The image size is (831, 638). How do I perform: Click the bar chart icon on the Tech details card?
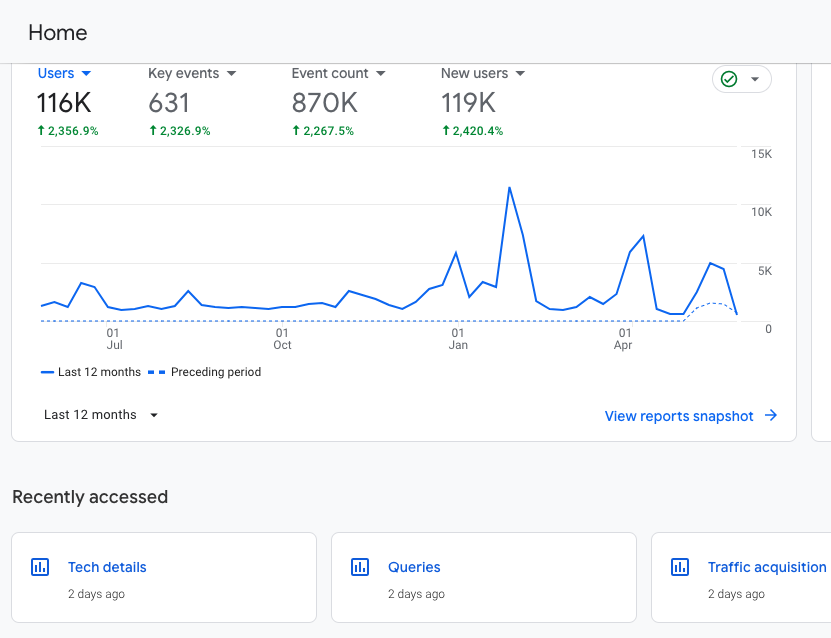(40, 567)
